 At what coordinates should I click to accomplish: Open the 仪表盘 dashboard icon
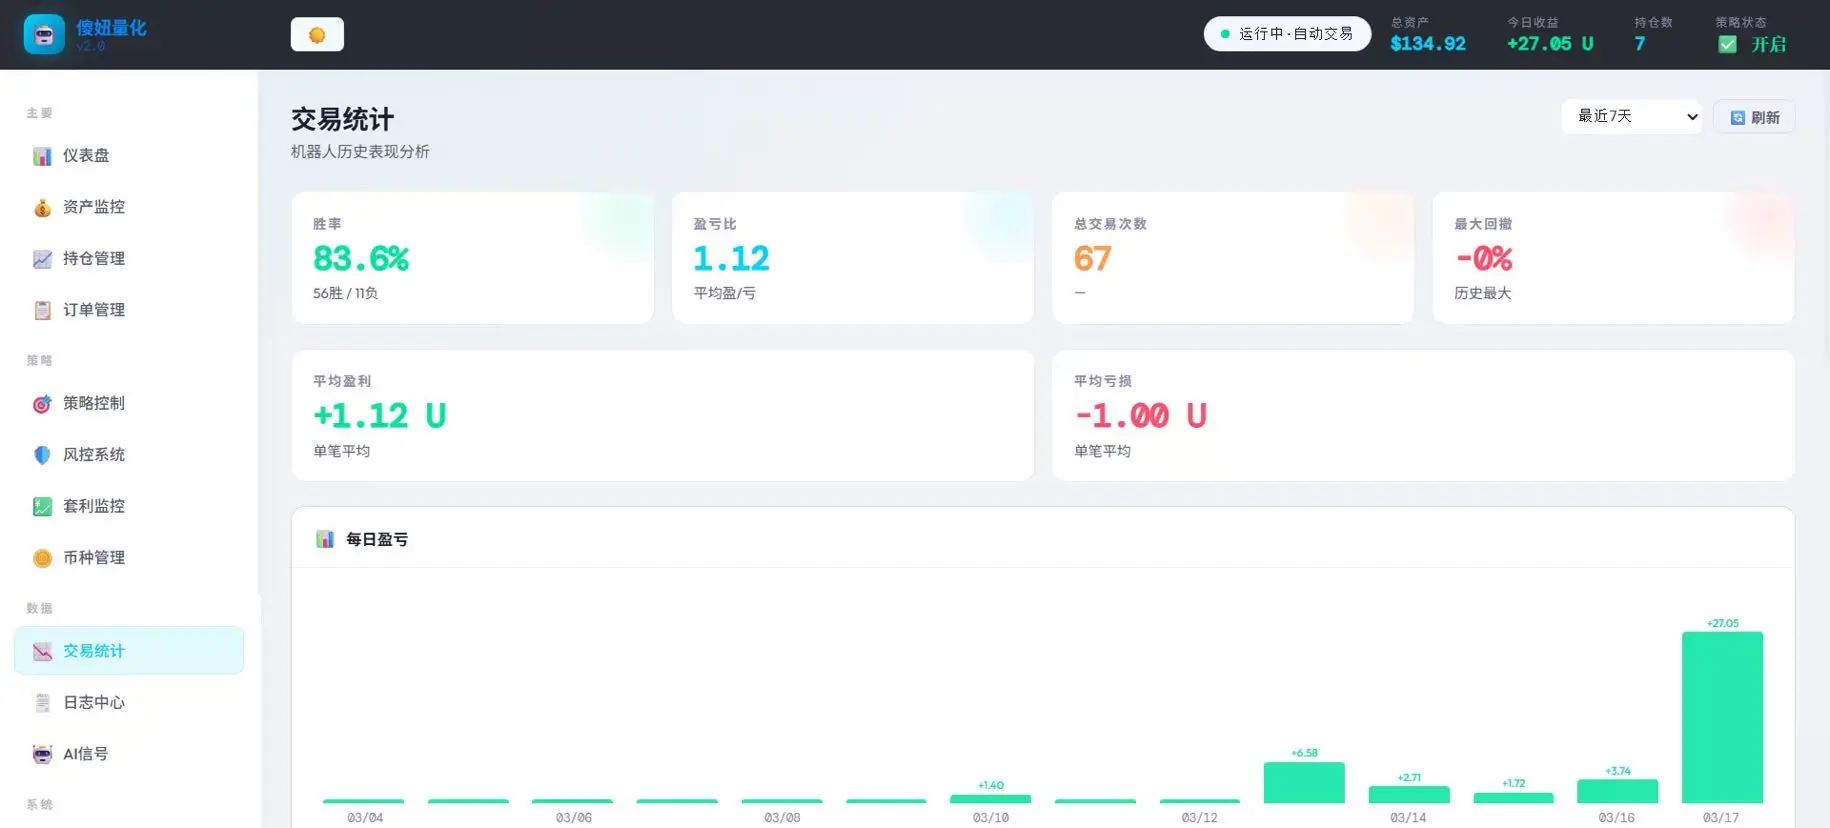coord(42,156)
